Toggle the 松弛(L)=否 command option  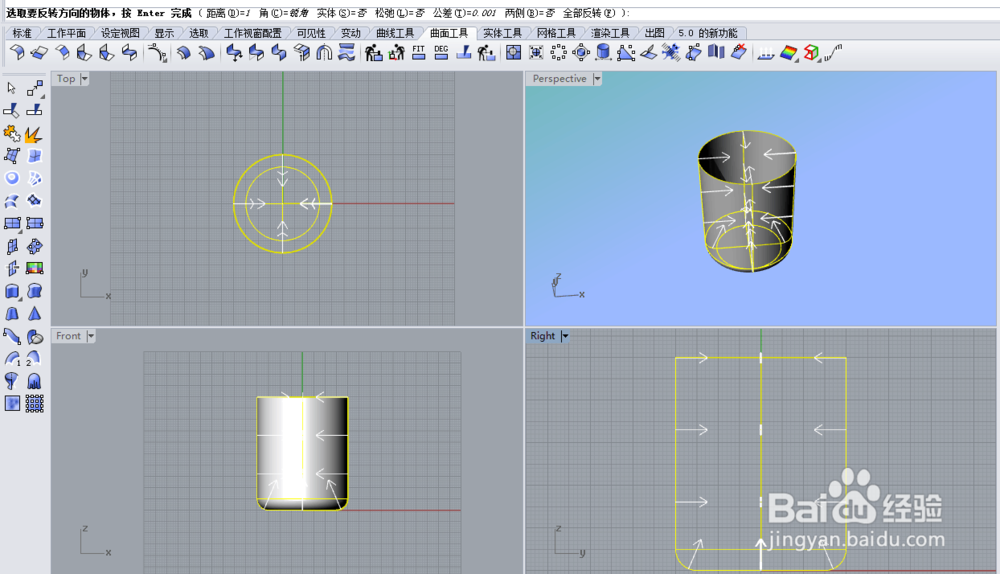click(x=400, y=13)
